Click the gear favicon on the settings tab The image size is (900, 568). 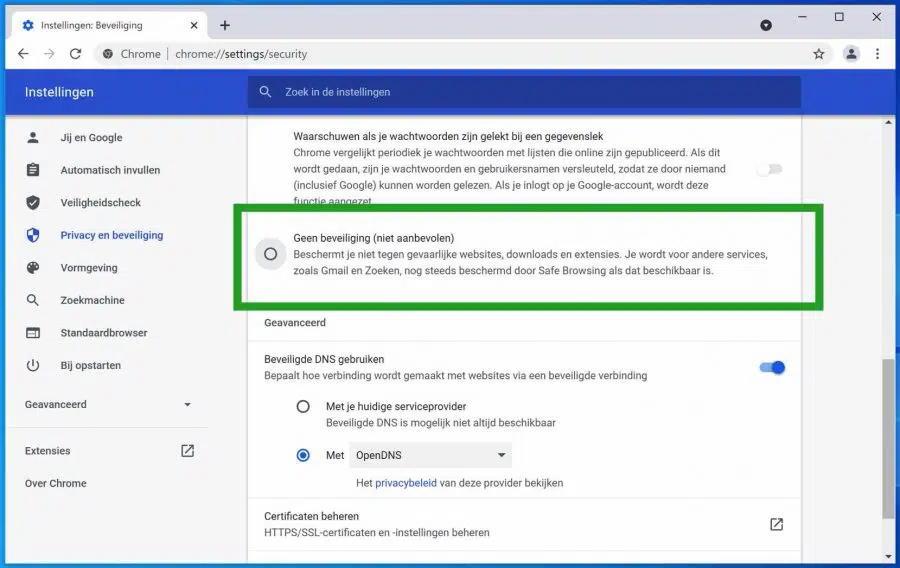(x=28, y=25)
